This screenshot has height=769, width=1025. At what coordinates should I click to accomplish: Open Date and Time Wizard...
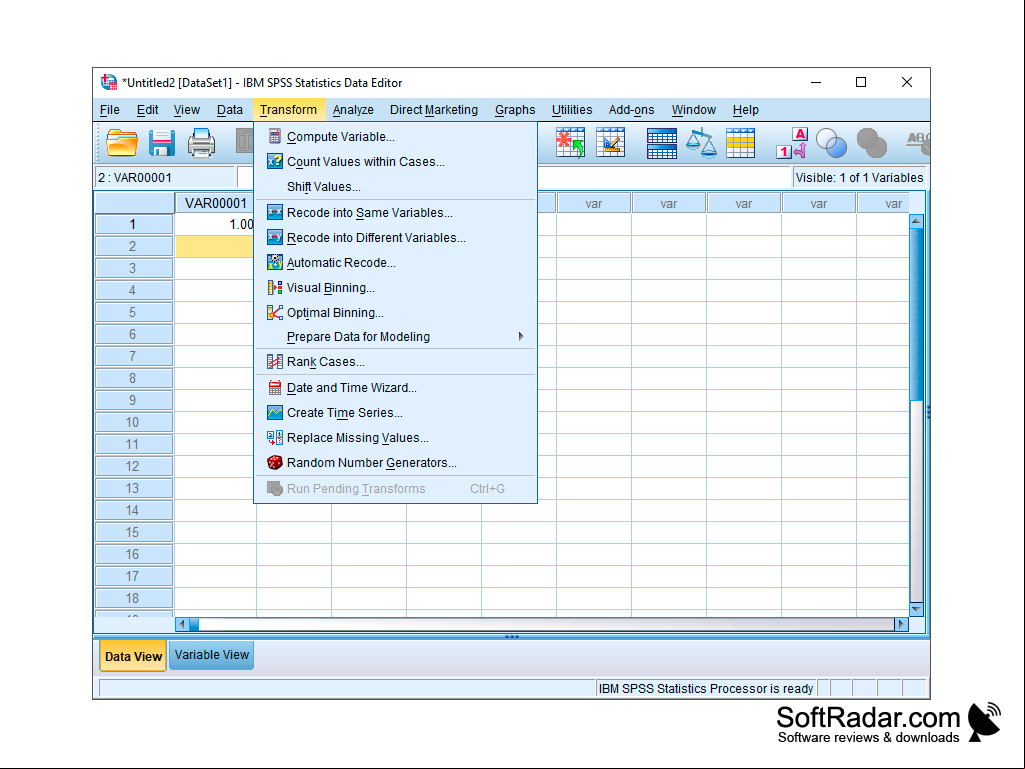coord(395,388)
